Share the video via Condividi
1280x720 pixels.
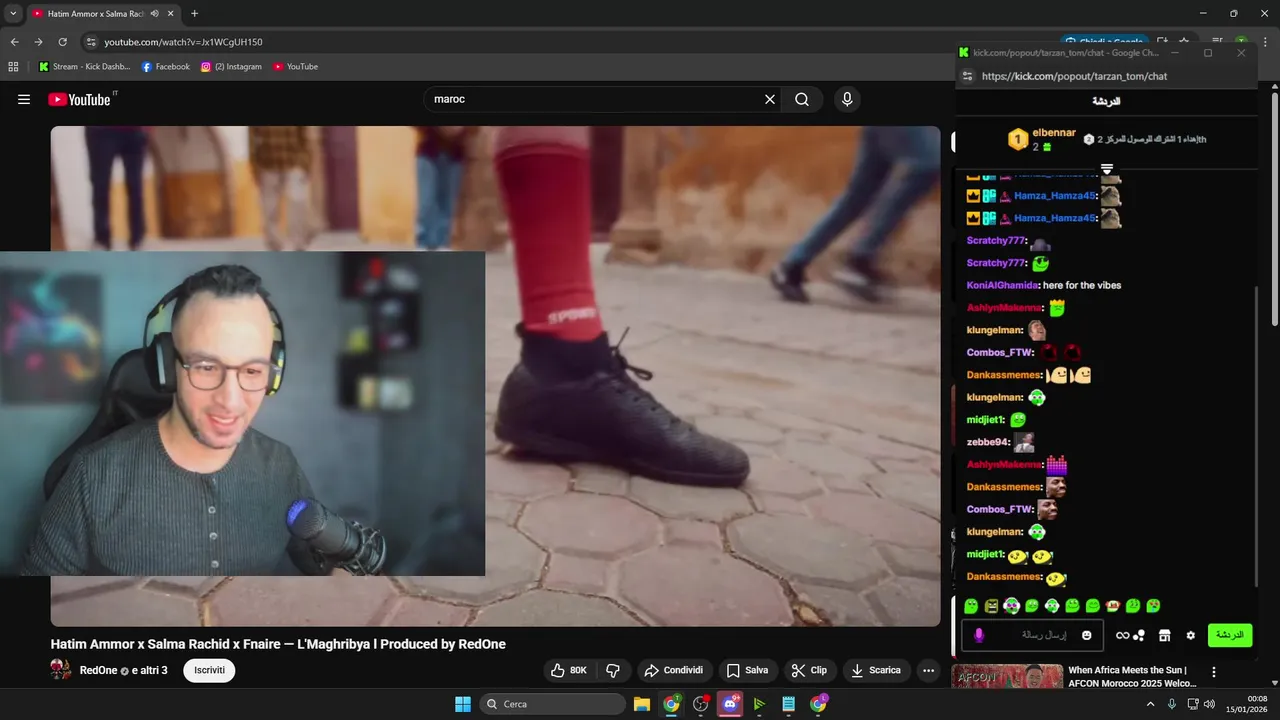(674, 670)
